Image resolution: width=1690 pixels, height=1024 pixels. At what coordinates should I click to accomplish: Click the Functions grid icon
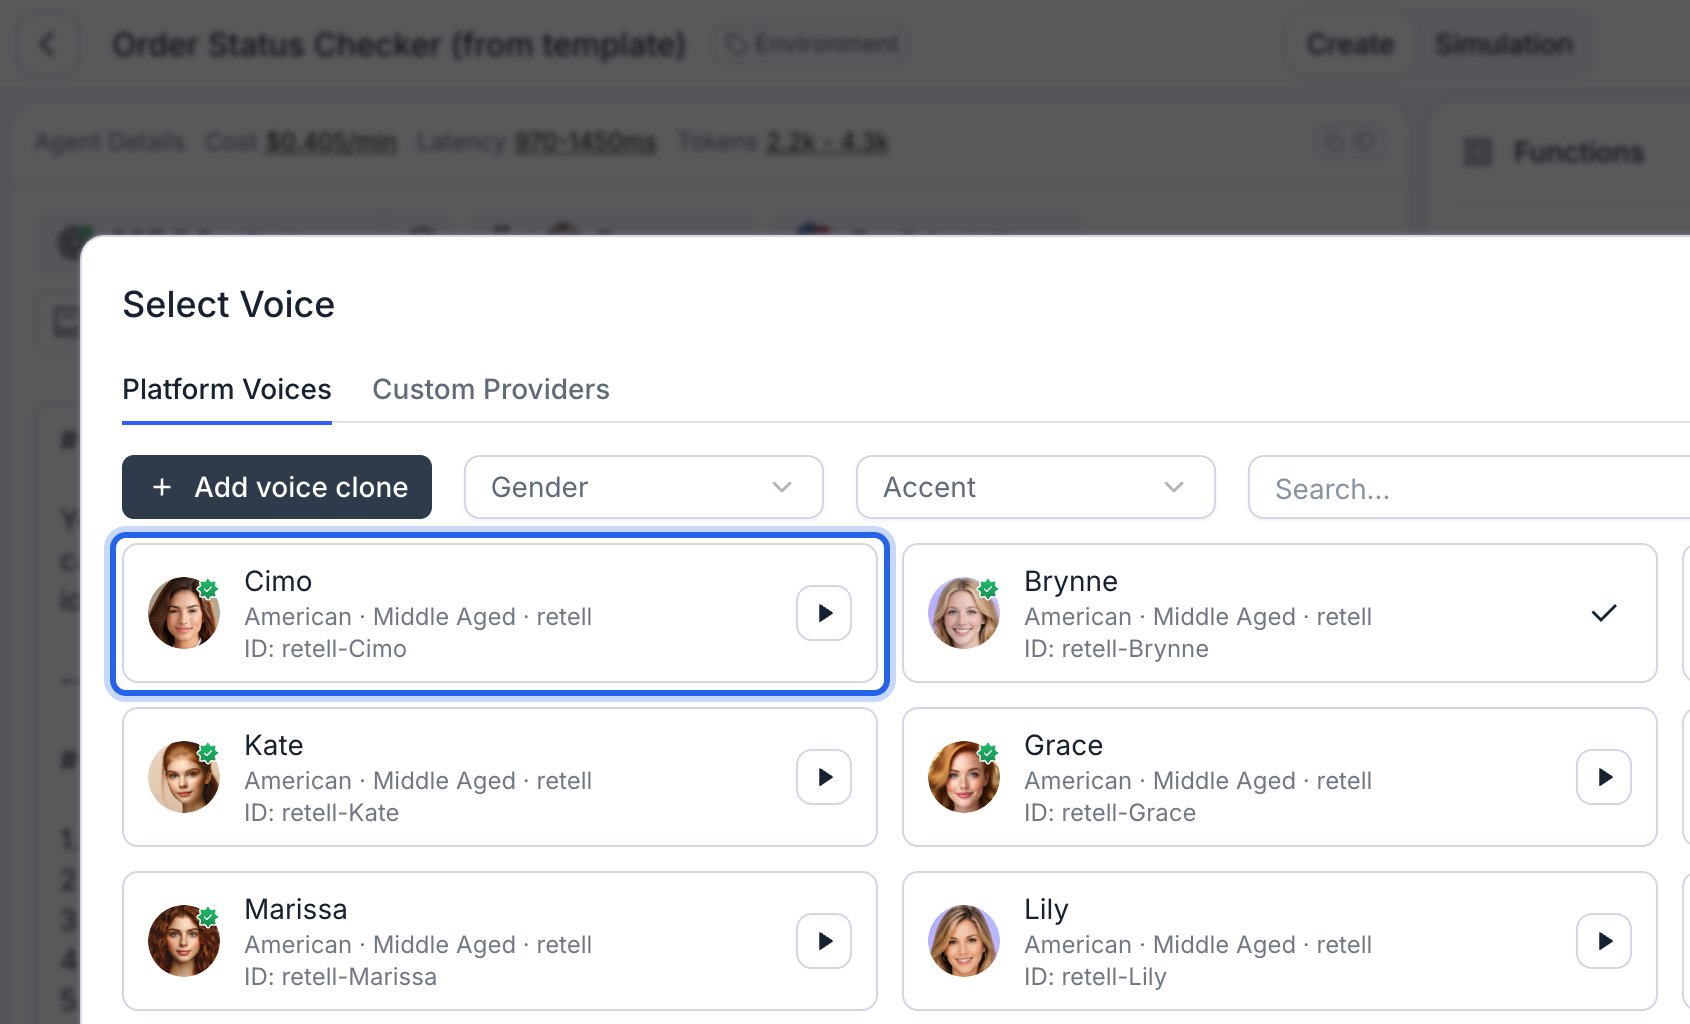tap(1477, 152)
